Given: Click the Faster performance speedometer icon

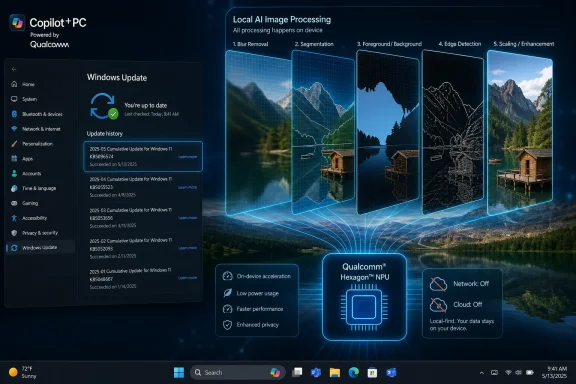Looking at the screenshot, I should [x=227, y=309].
